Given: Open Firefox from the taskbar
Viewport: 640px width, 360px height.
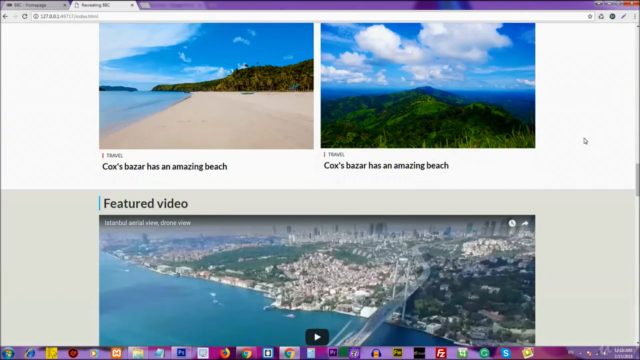Looking at the screenshot, I should coord(224,353).
